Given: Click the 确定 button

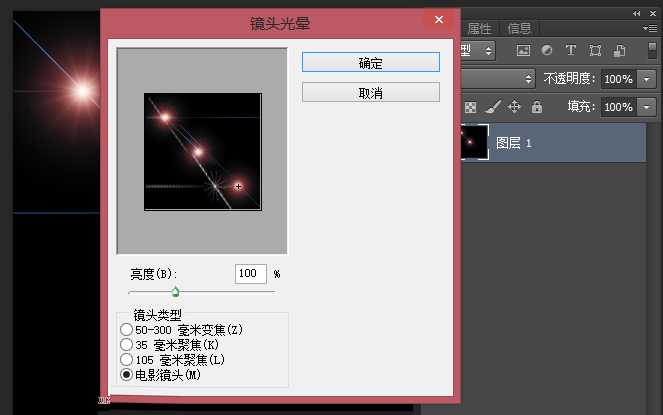Looking at the screenshot, I should click(x=370, y=62).
